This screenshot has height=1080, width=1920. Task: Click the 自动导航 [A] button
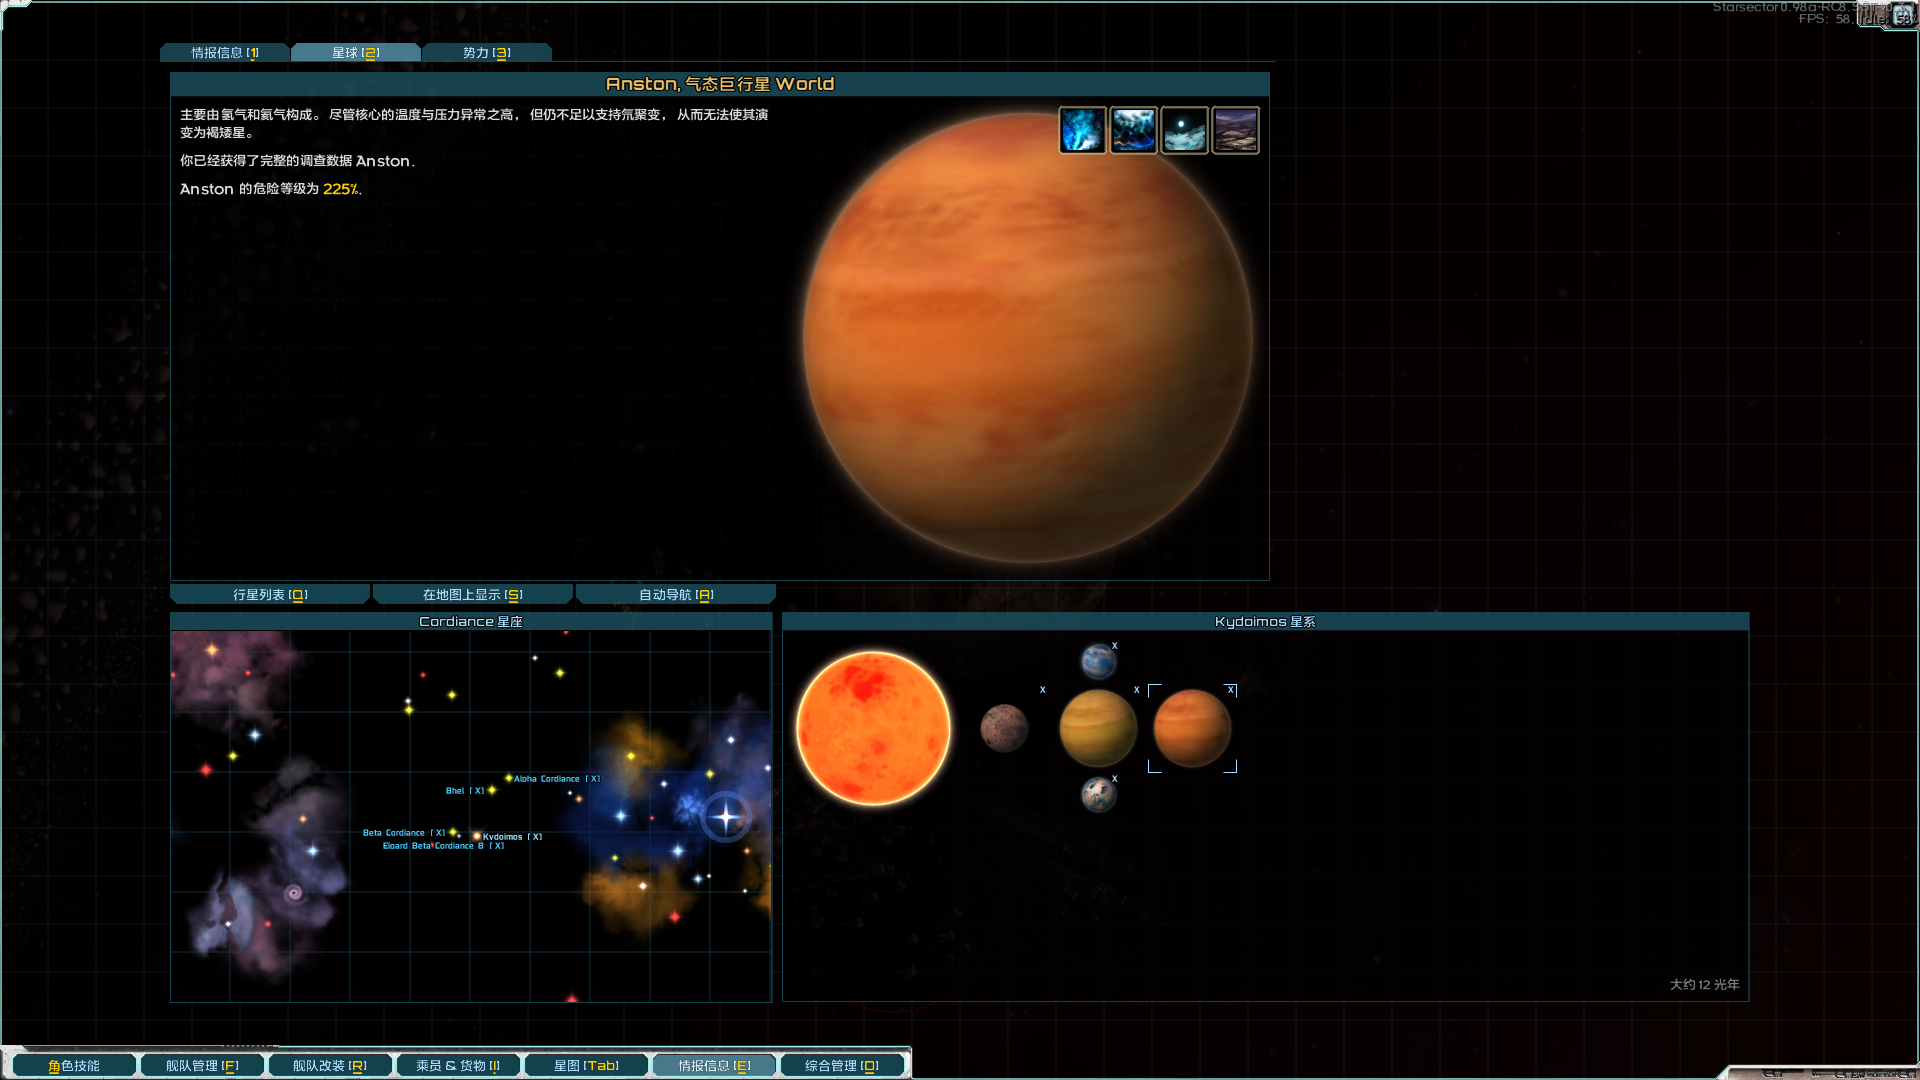(676, 595)
